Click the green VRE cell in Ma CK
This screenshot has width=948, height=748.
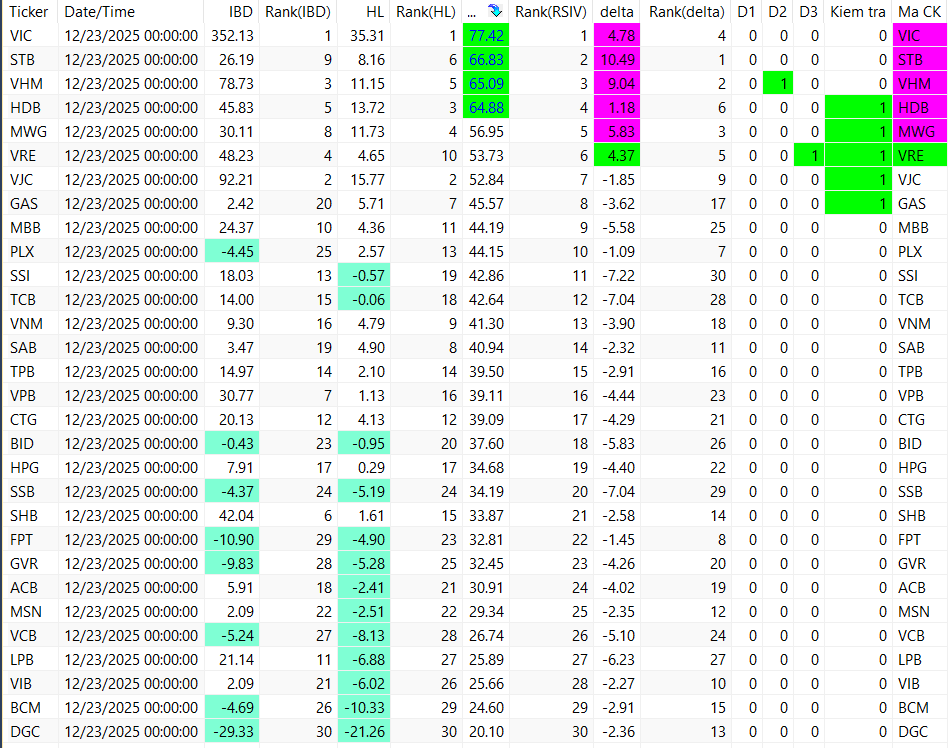coord(920,156)
